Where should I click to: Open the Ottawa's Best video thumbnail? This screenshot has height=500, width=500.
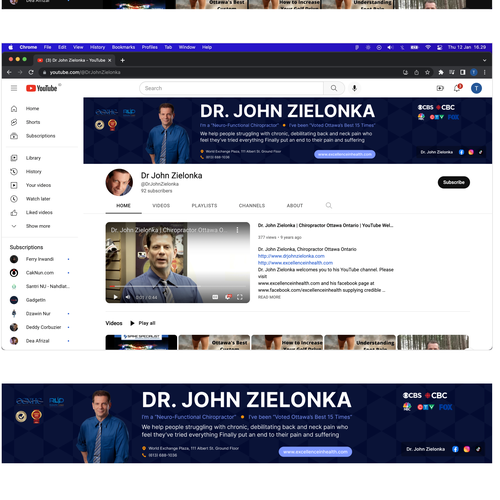[214, 342]
